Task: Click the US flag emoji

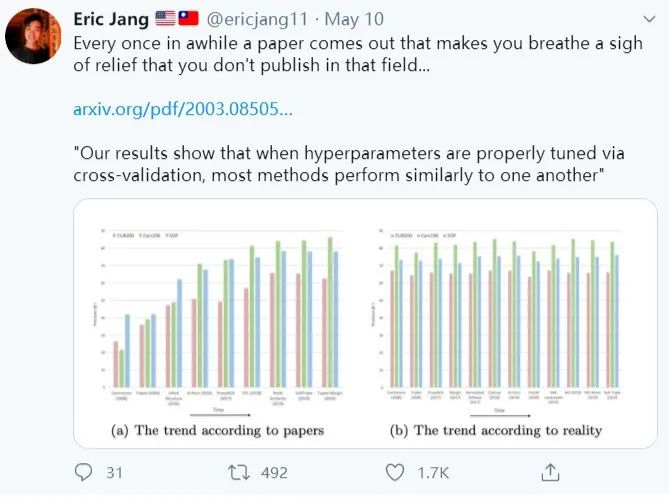Action: tap(165, 19)
